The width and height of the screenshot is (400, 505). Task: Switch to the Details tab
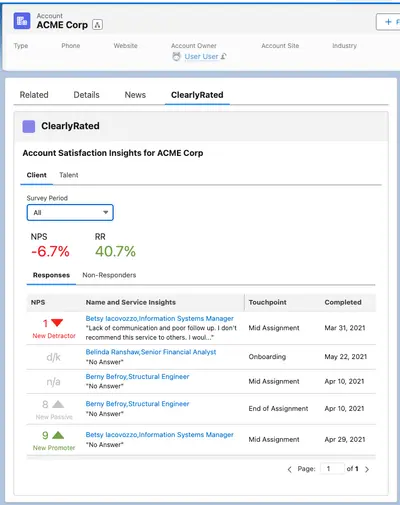click(86, 95)
